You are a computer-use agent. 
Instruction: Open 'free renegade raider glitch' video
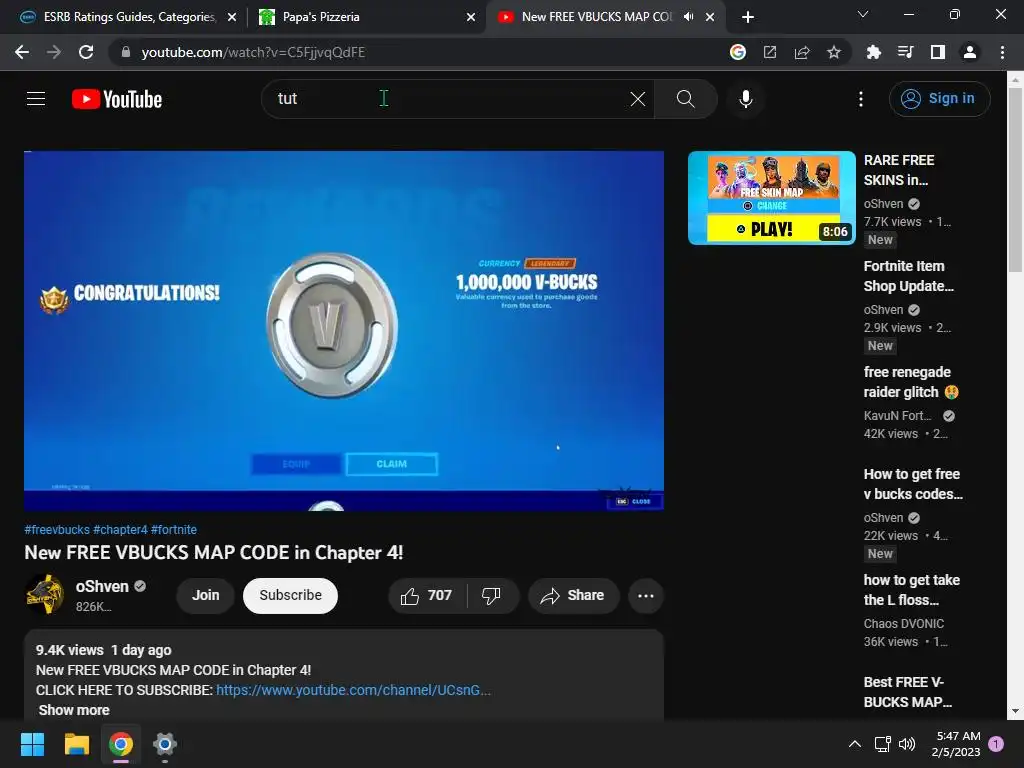[x=910, y=382]
